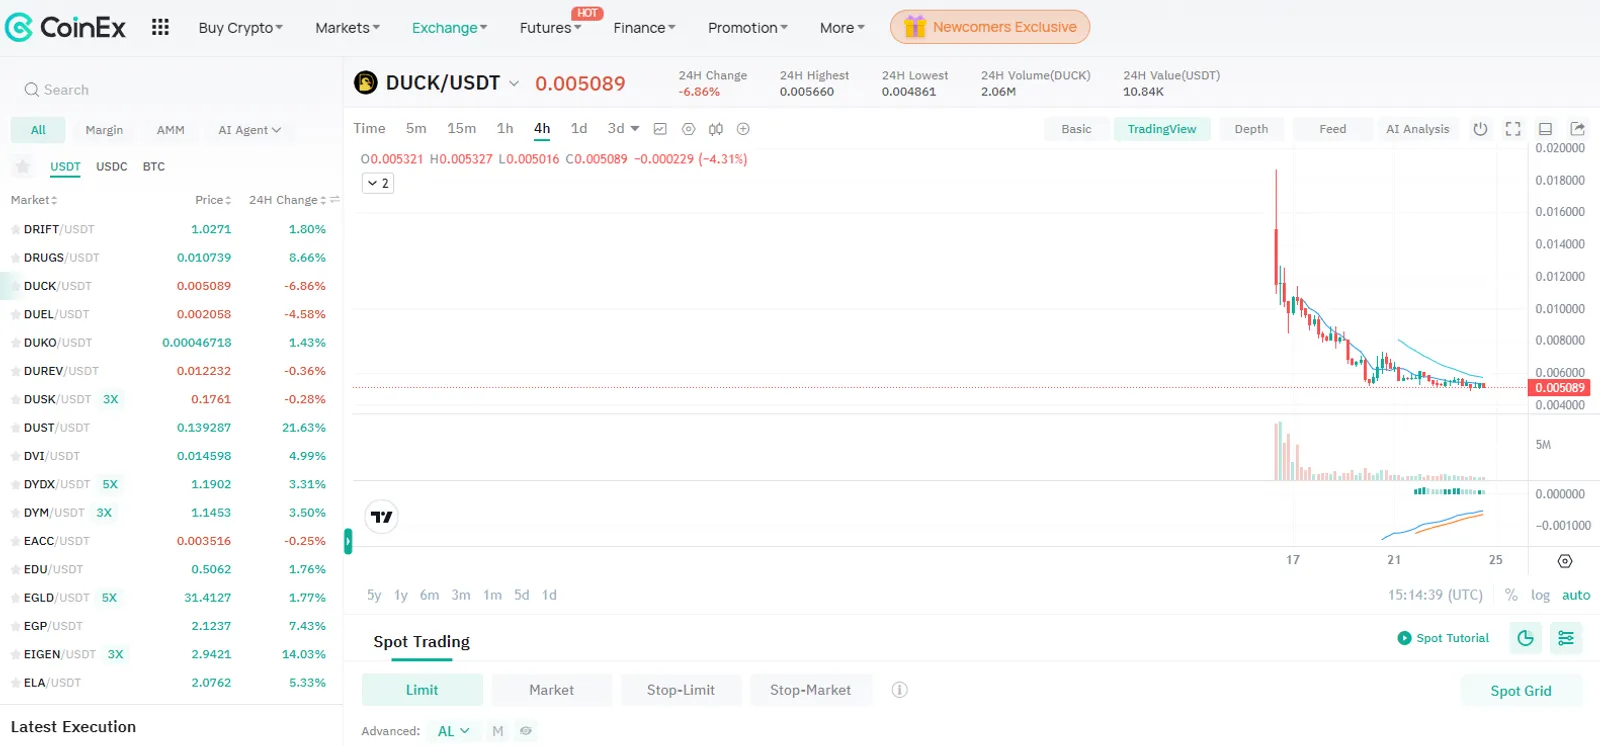Select the BTC market tab
The height and width of the screenshot is (746, 1600).
153,167
